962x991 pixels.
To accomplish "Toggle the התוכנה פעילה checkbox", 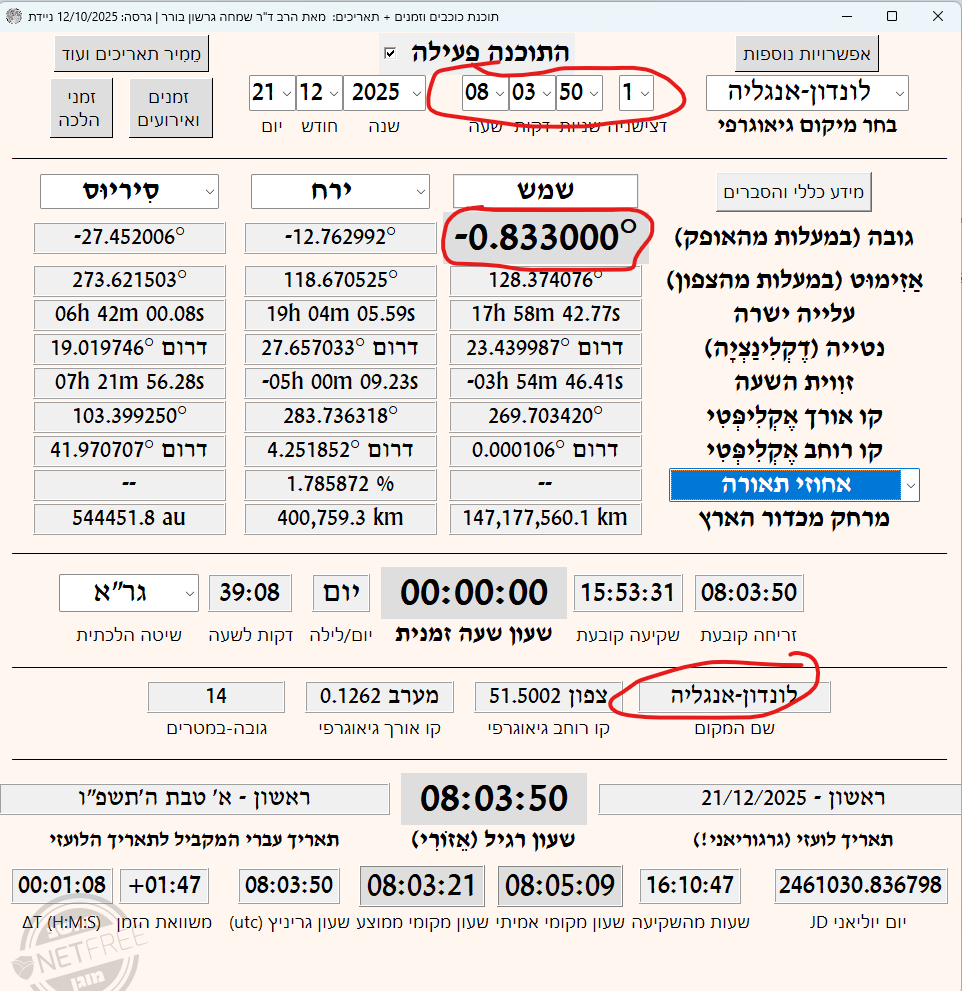I will 391,53.
